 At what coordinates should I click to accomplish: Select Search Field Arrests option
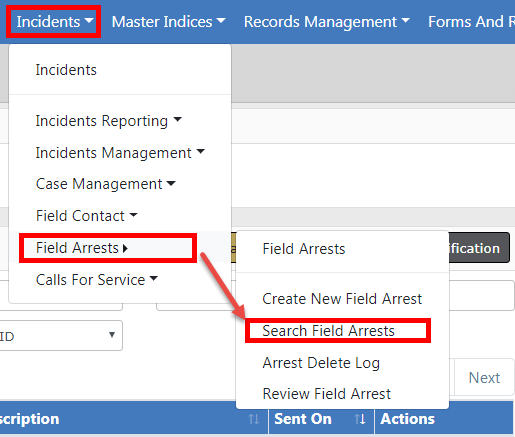coord(328,331)
